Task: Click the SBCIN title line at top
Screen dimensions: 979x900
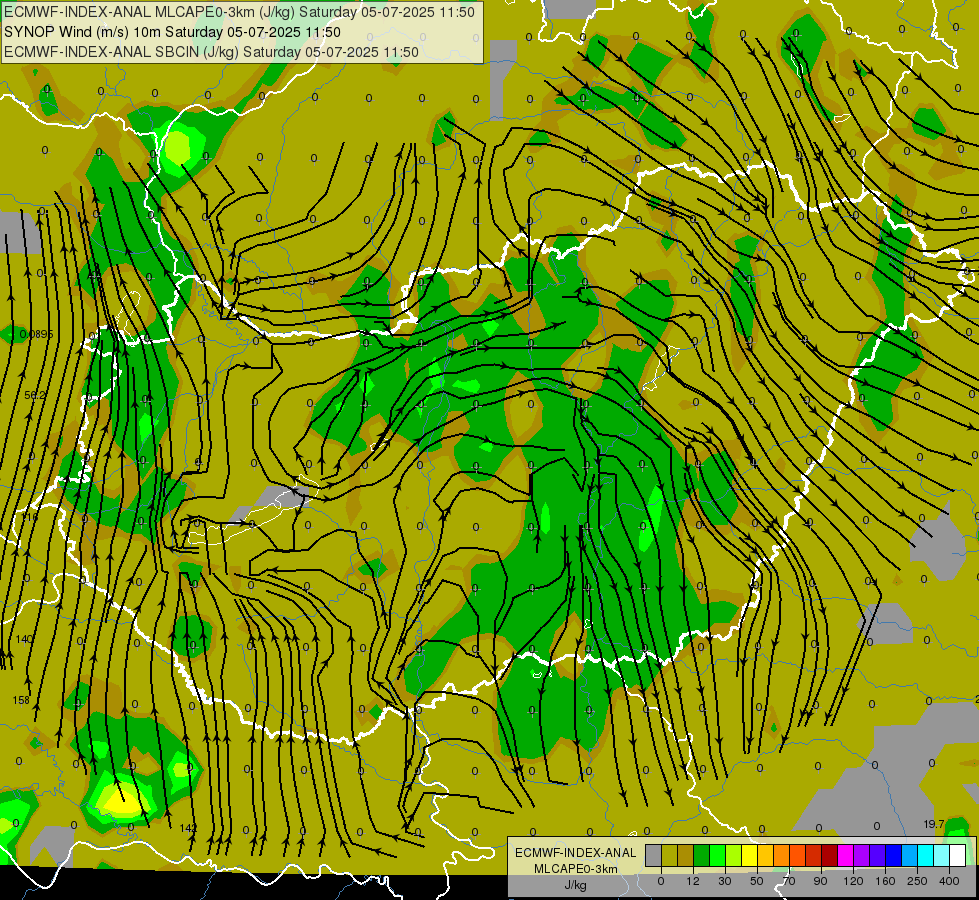Action: point(211,52)
